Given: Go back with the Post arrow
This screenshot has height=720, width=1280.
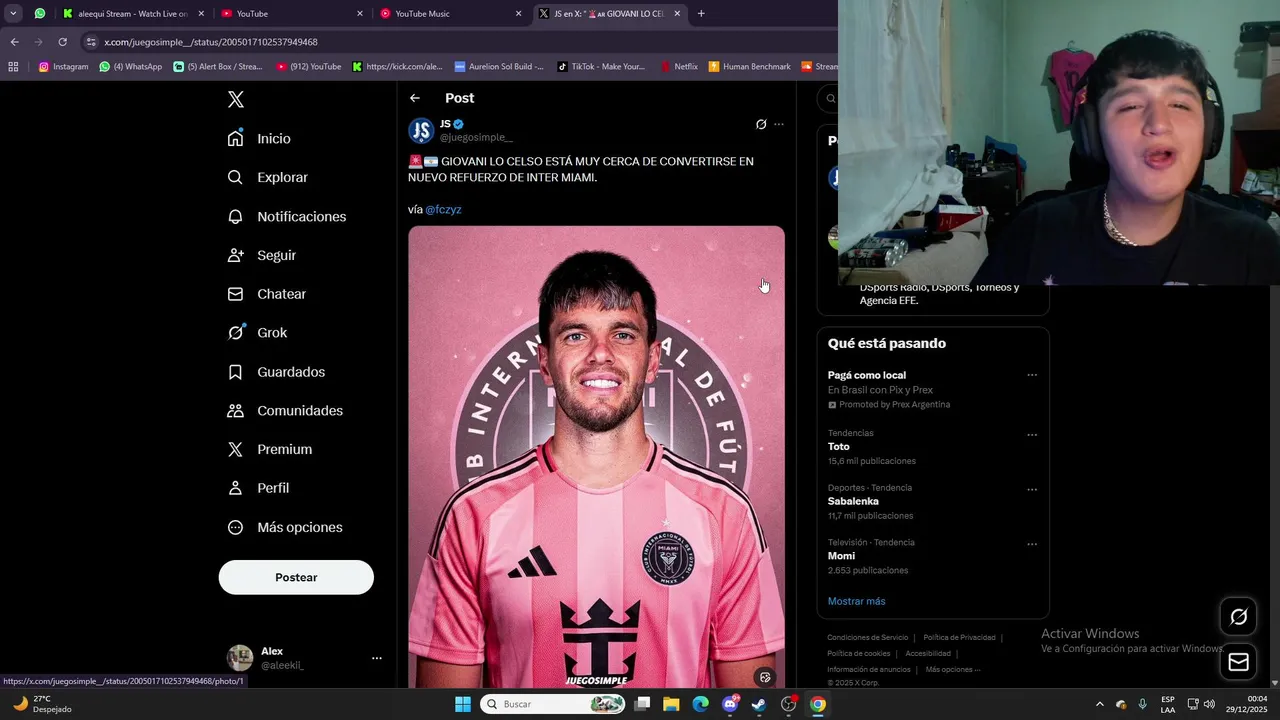Looking at the screenshot, I should 415,98.
